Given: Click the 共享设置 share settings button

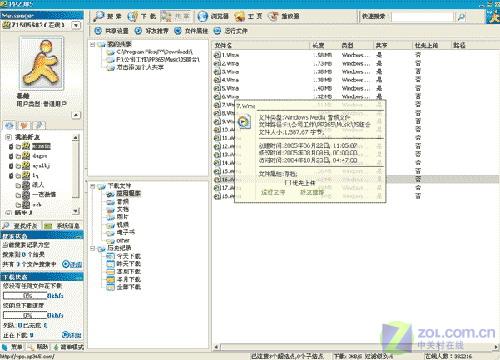Looking at the screenshot, I should point(111,31).
